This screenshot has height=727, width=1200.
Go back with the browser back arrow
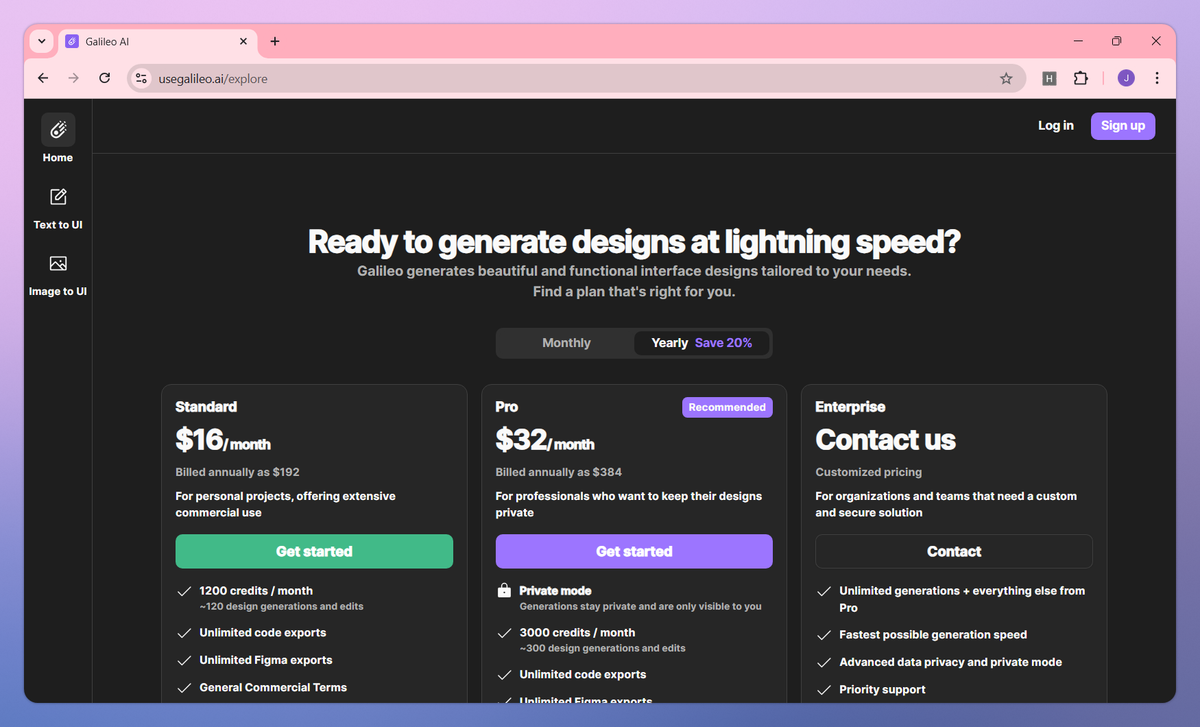pos(43,78)
